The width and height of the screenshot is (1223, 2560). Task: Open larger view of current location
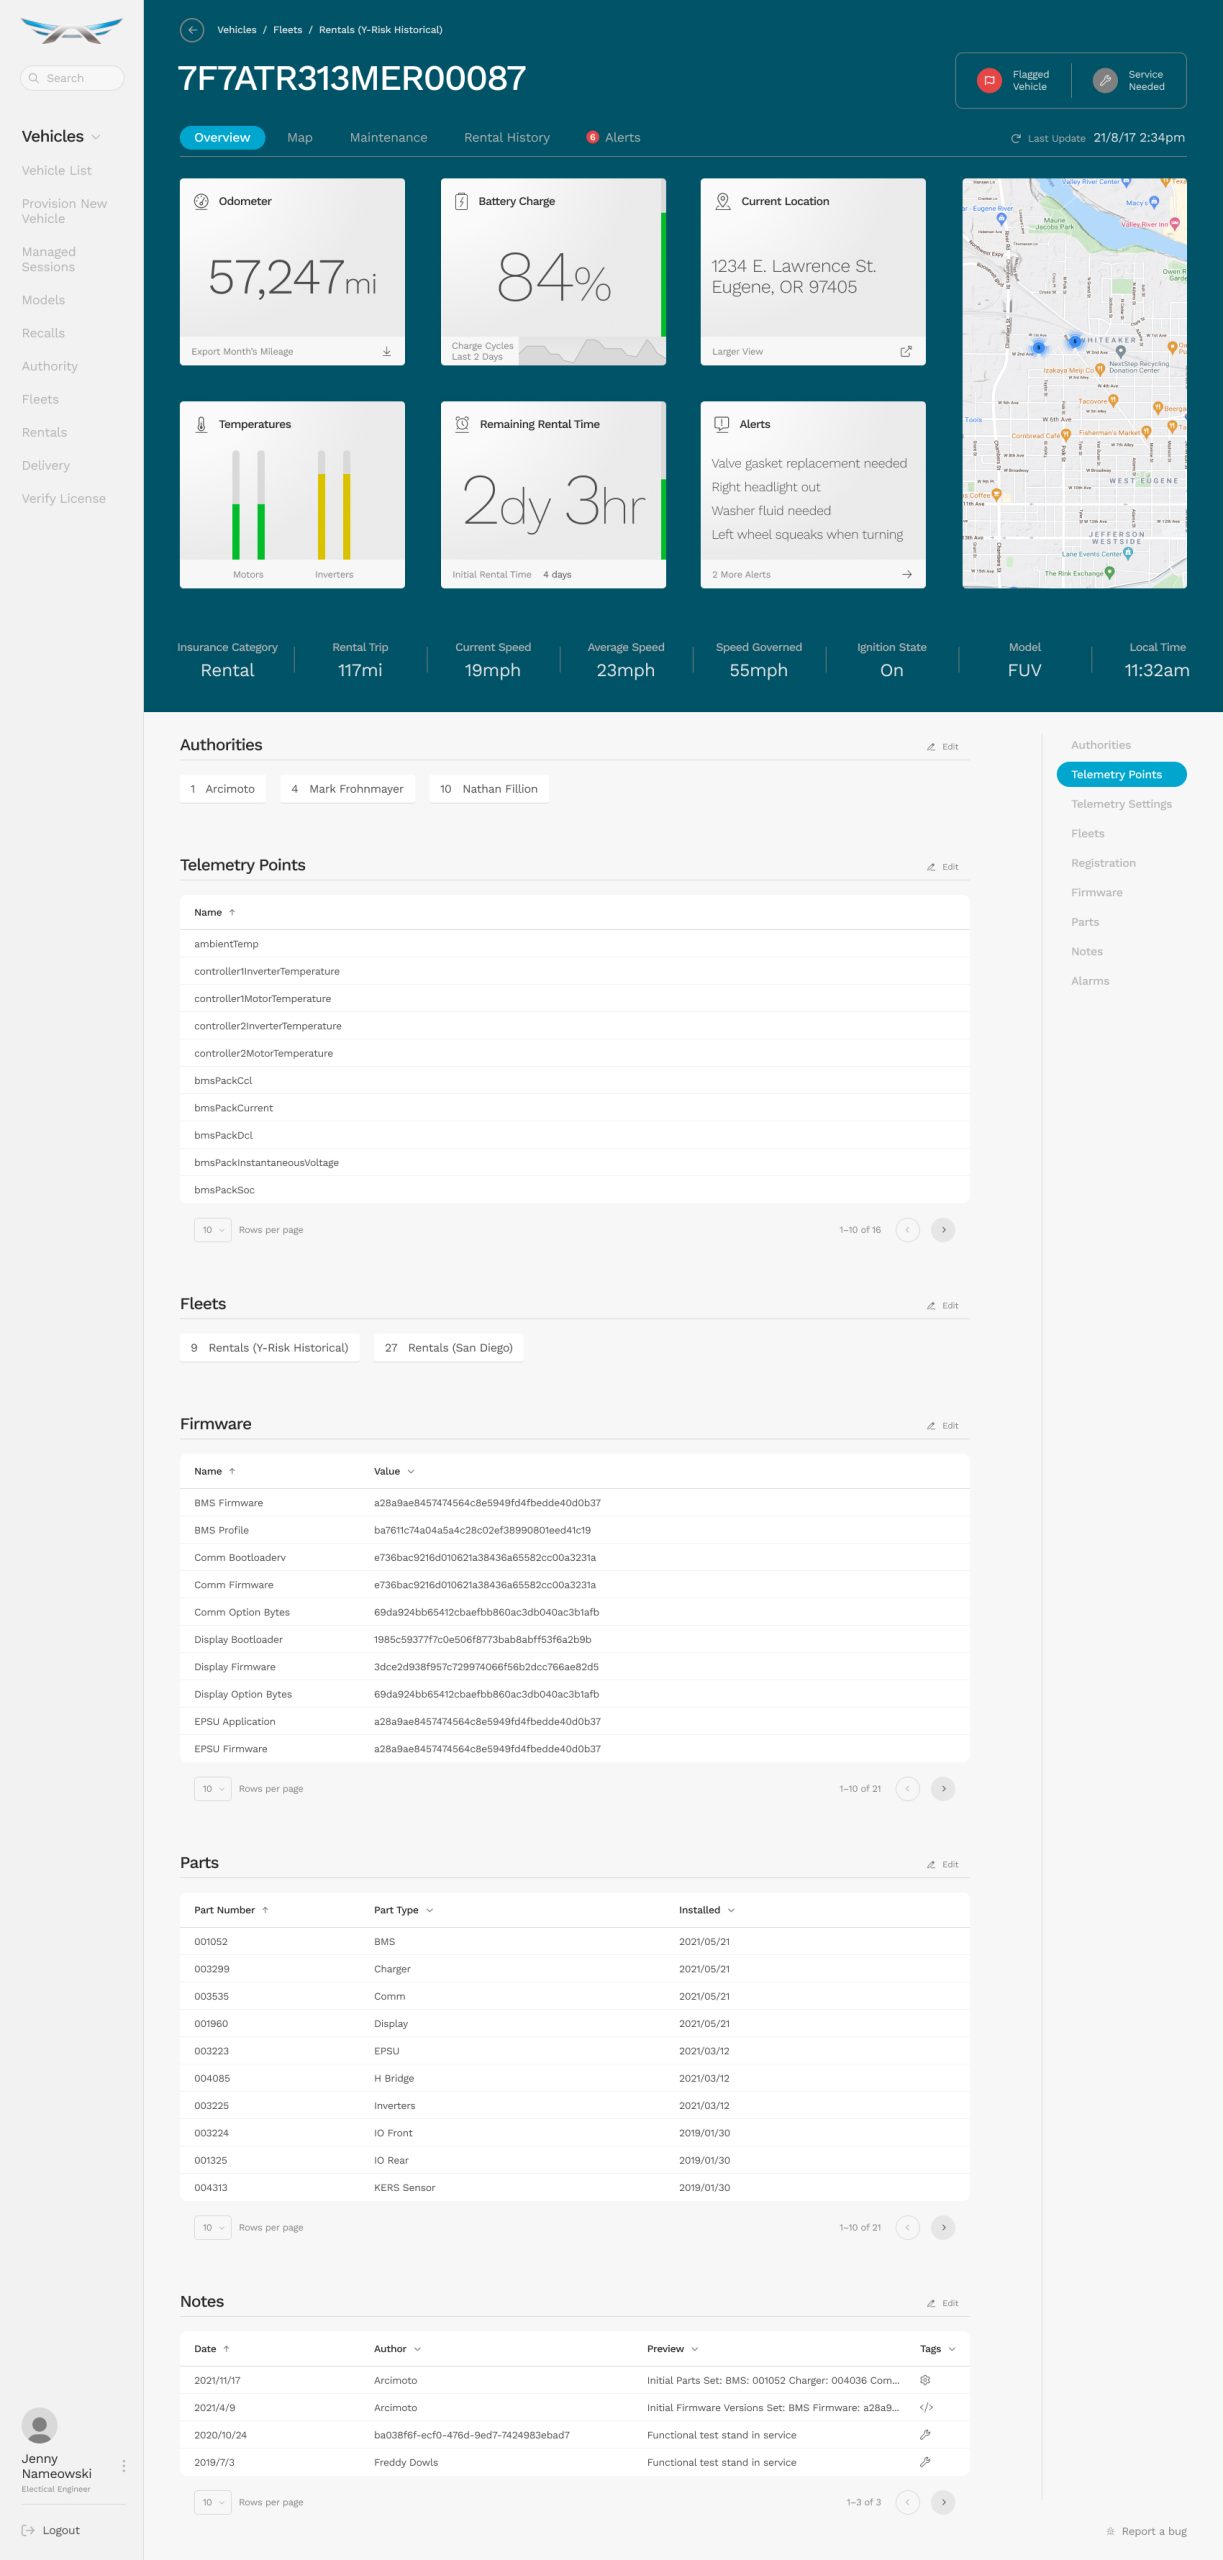click(905, 352)
